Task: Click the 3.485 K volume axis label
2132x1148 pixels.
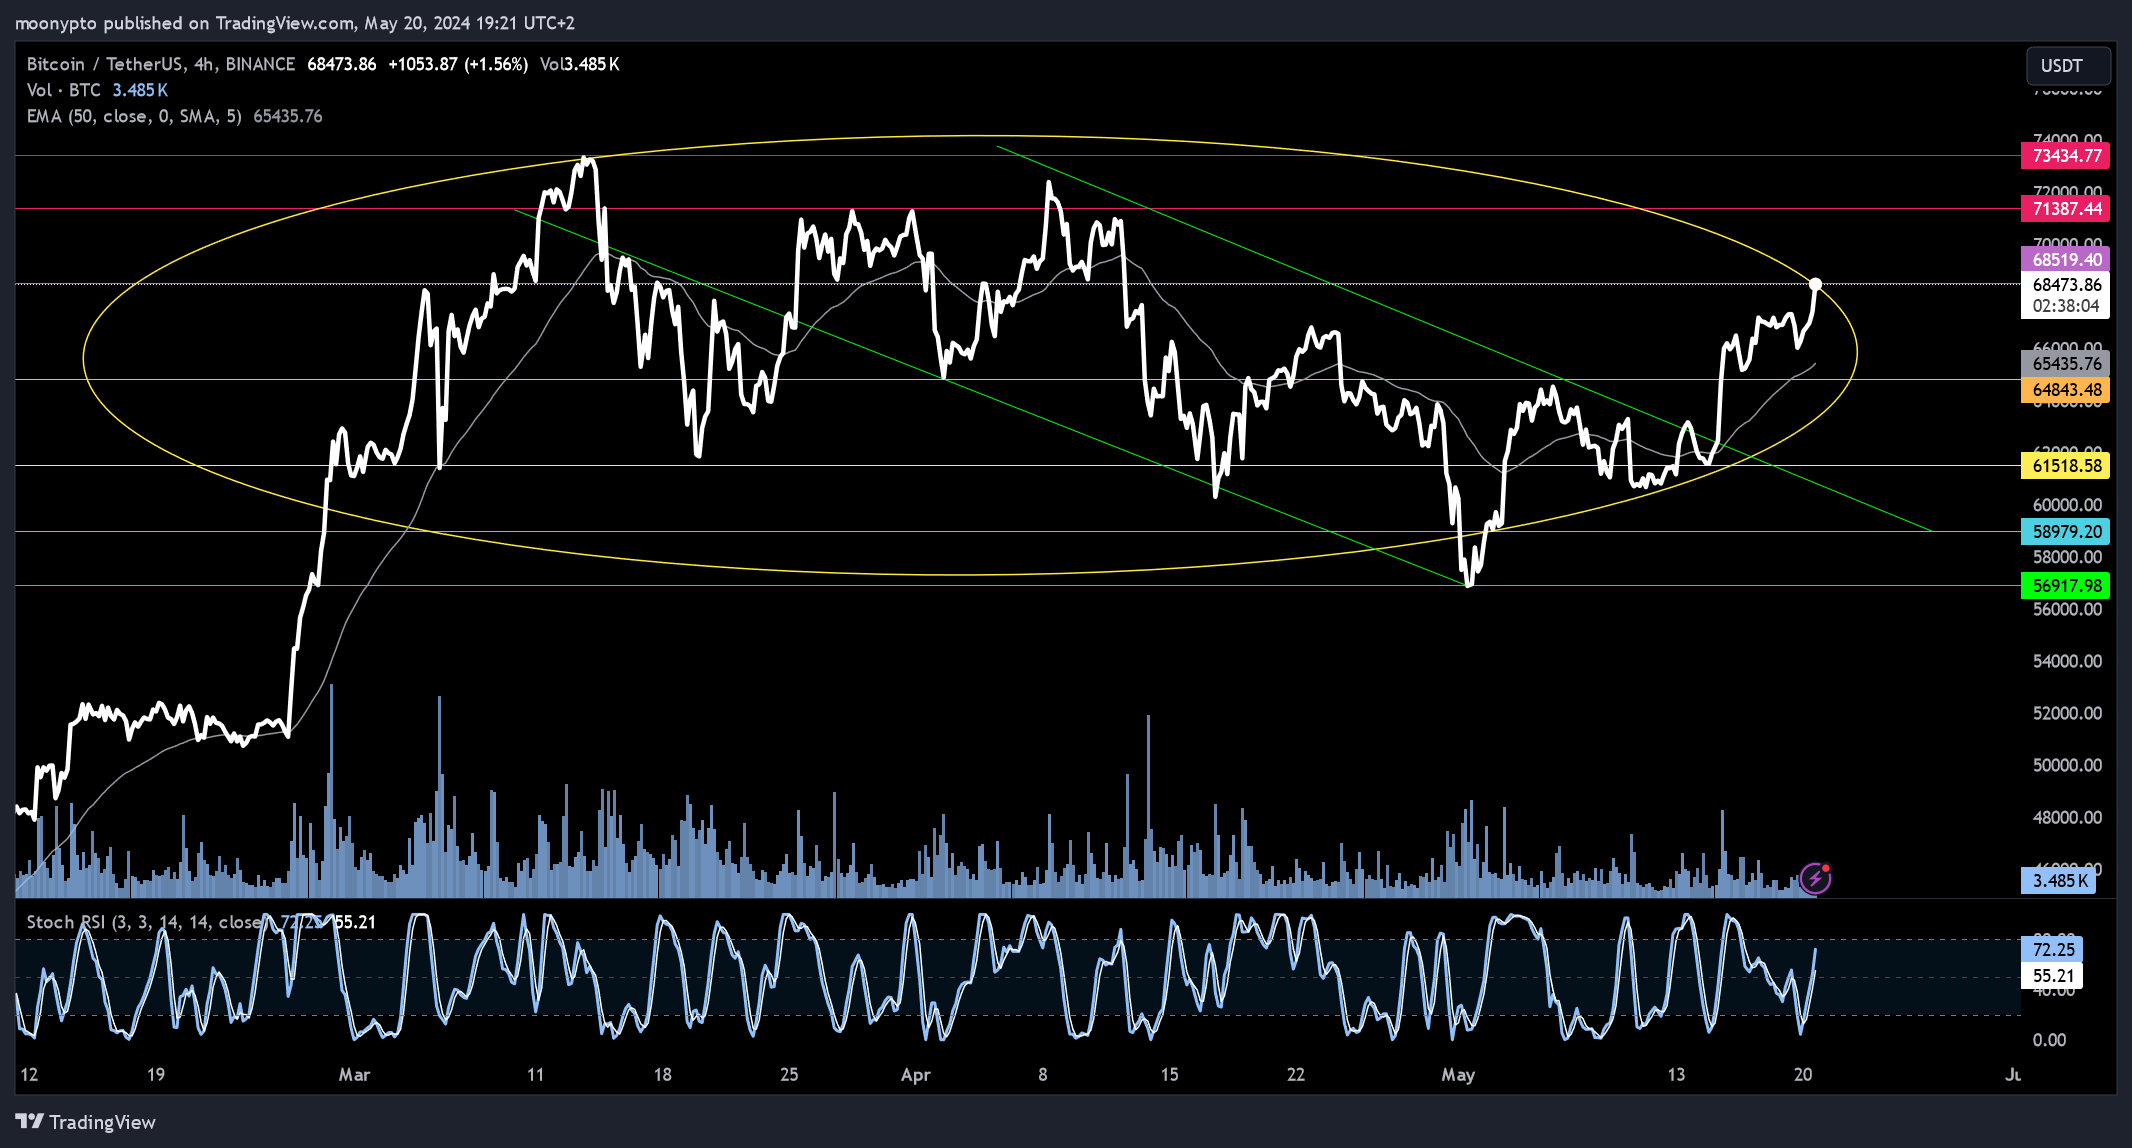Action: pyautogui.click(x=2059, y=880)
